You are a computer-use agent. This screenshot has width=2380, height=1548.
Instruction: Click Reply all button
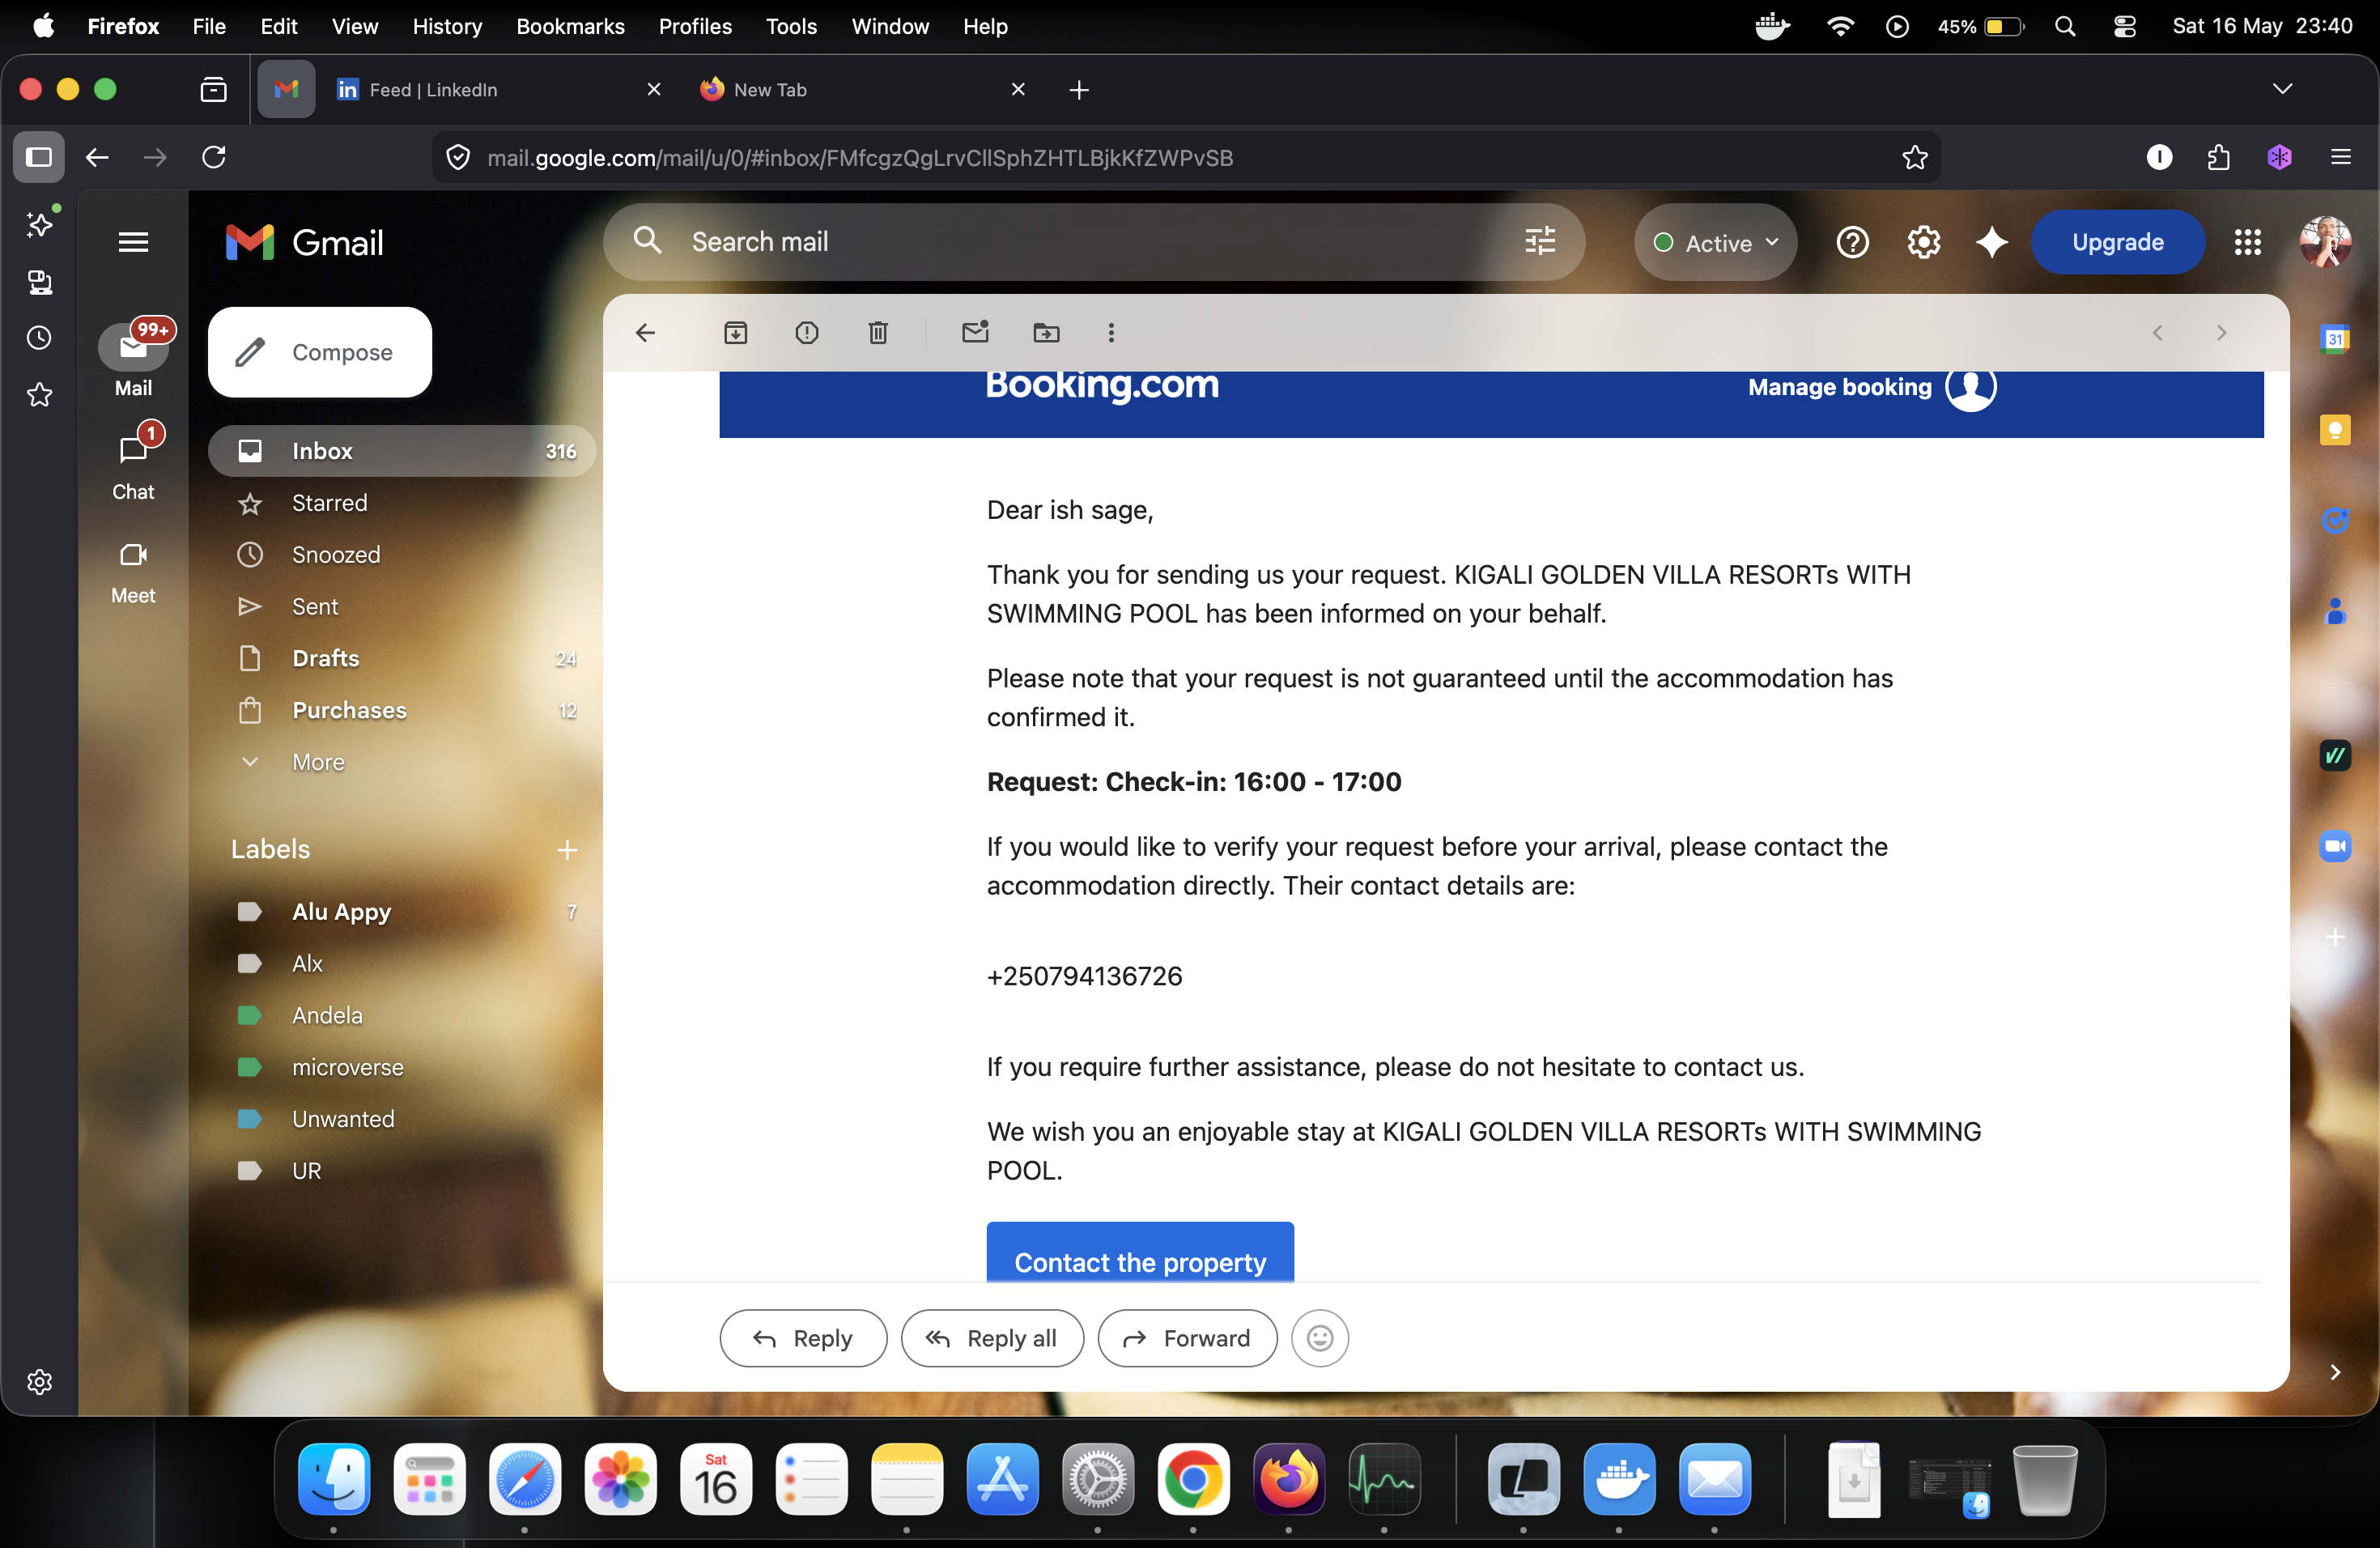click(992, 1338)
